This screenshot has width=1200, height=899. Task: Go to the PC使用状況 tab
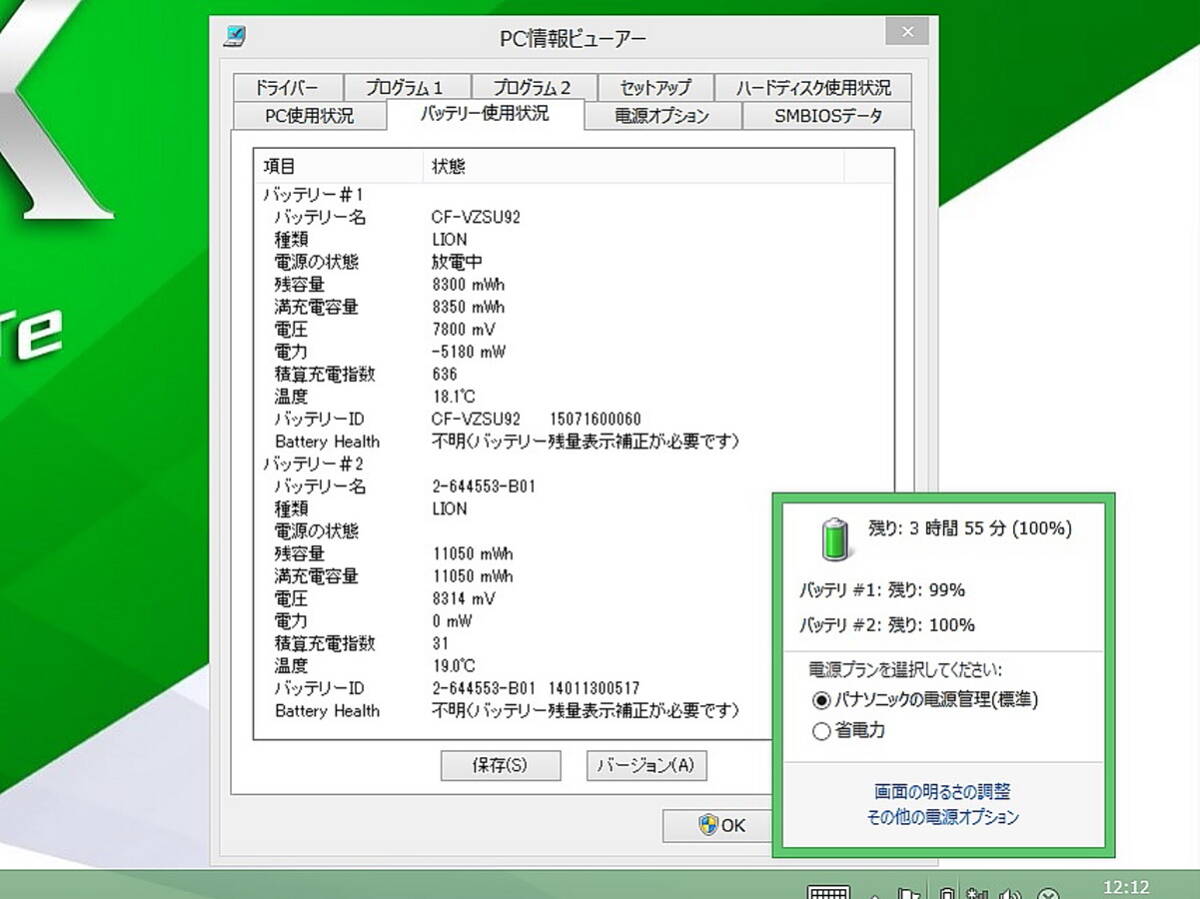tap(309, 115)
